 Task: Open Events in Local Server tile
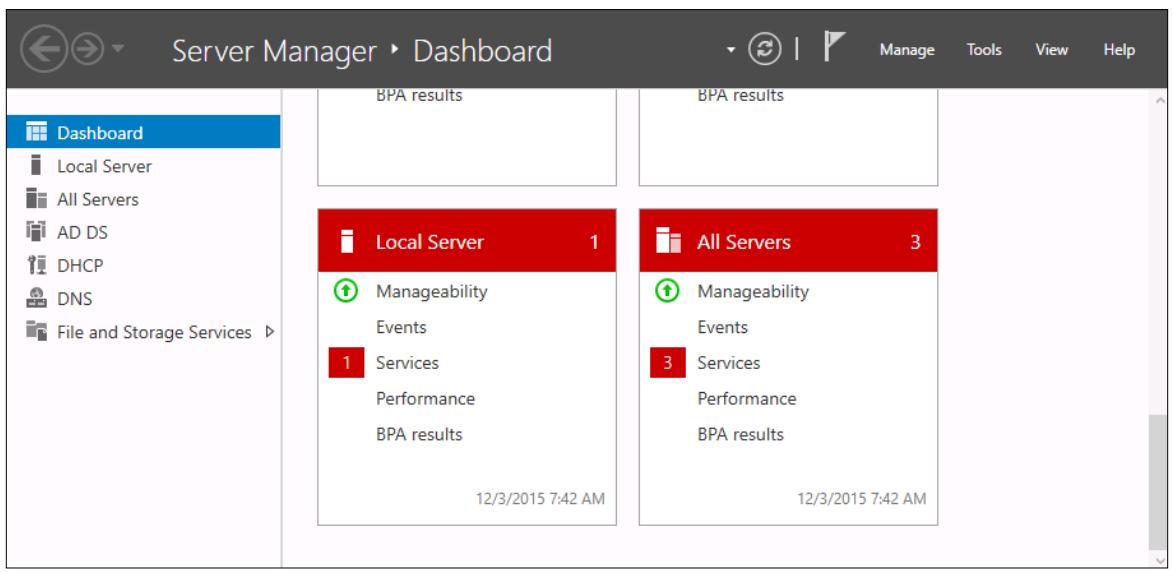401,327
